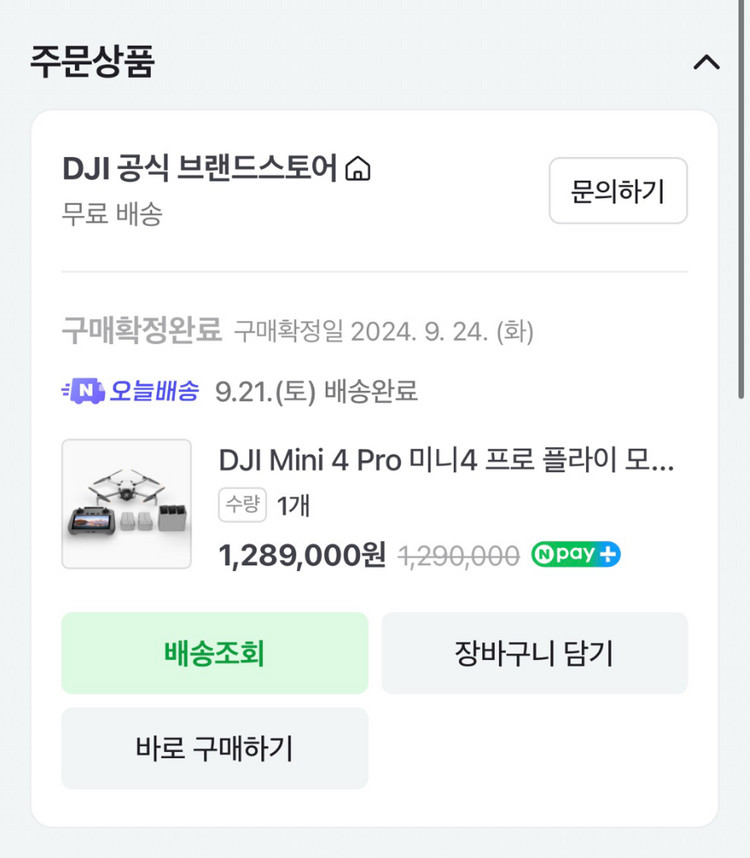Select the DJI Mini 4 Pro product image

pos(128,503)
